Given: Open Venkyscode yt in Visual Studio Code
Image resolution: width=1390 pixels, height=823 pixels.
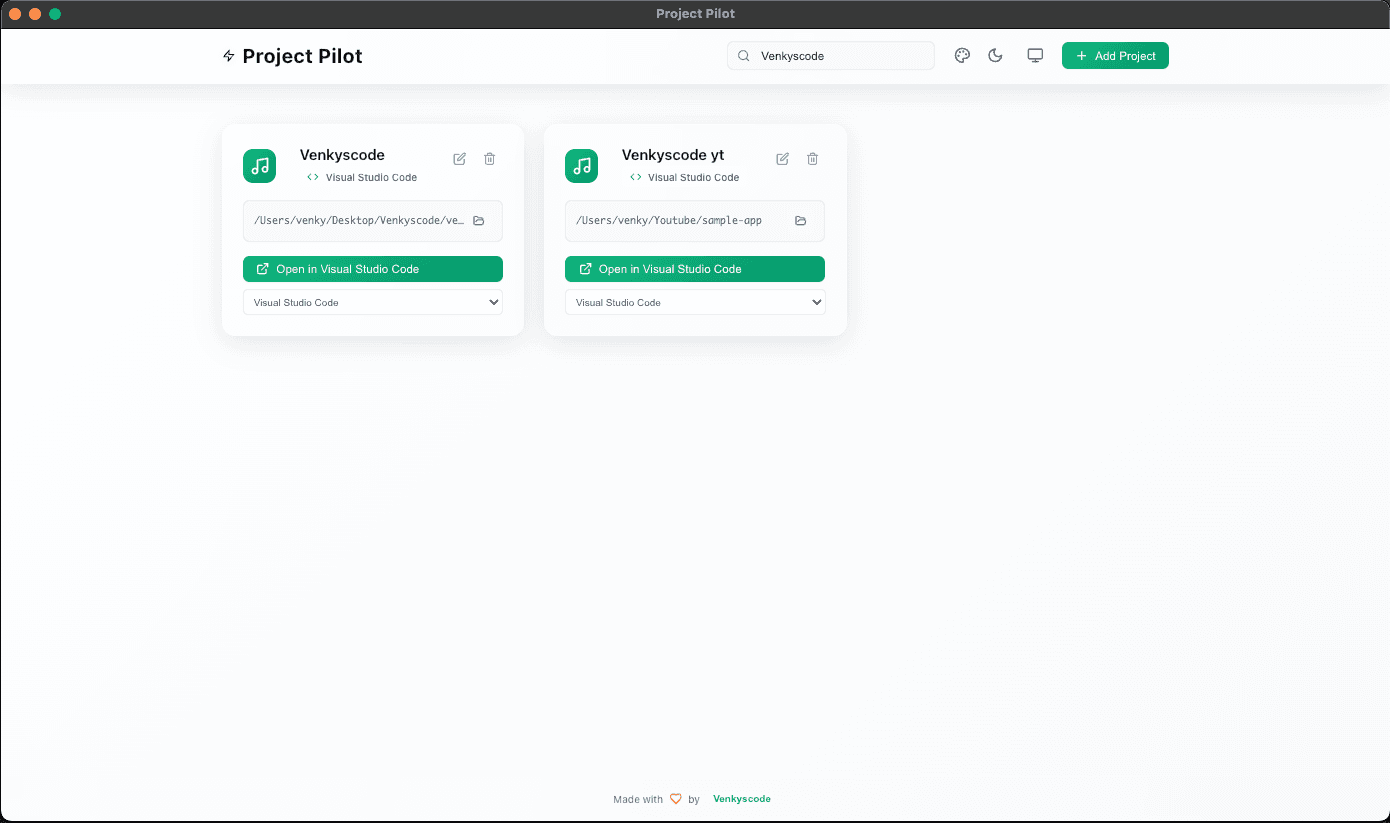Looking at the screenshot, I should [694, 269].
